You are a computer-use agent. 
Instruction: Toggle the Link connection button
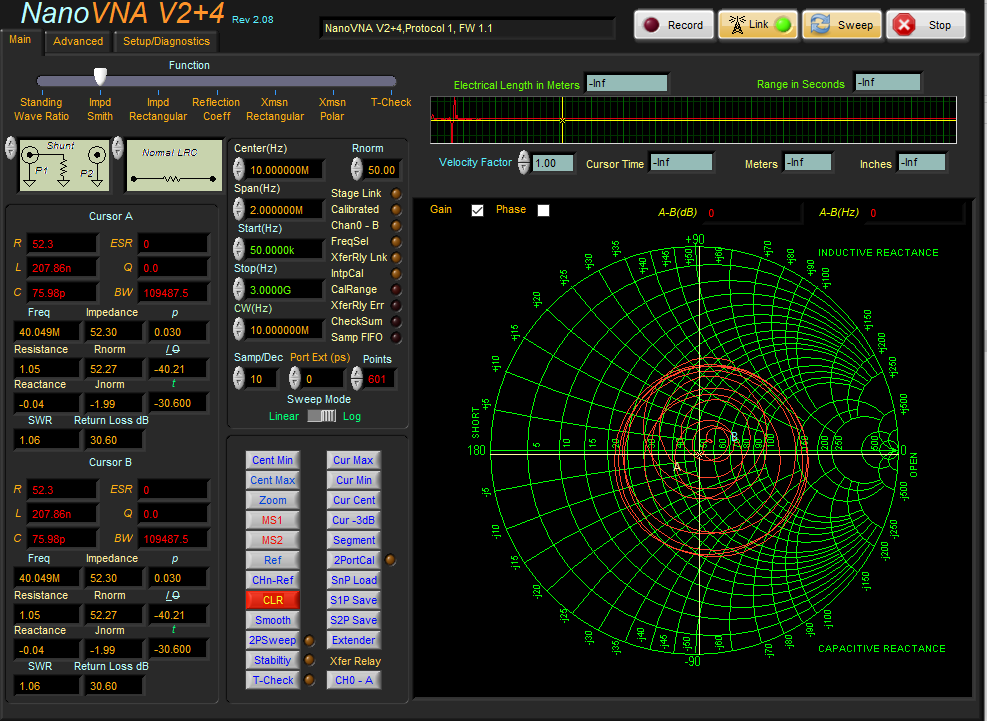pyautogui.click(x=758, y=25)
